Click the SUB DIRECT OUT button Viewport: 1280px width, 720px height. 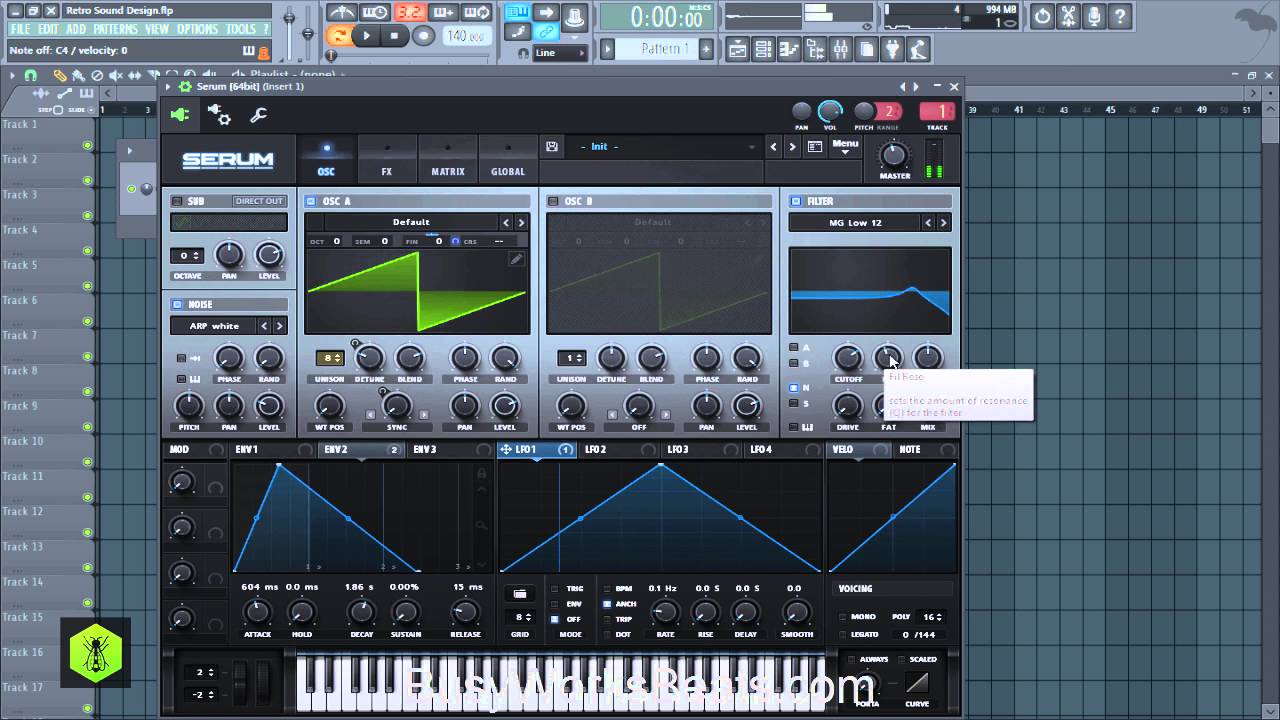259,201
